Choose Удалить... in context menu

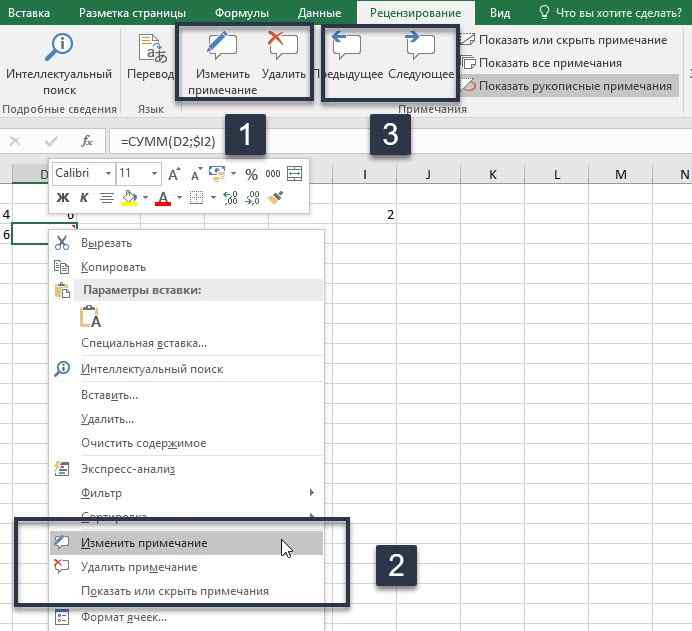click(187, 419)
